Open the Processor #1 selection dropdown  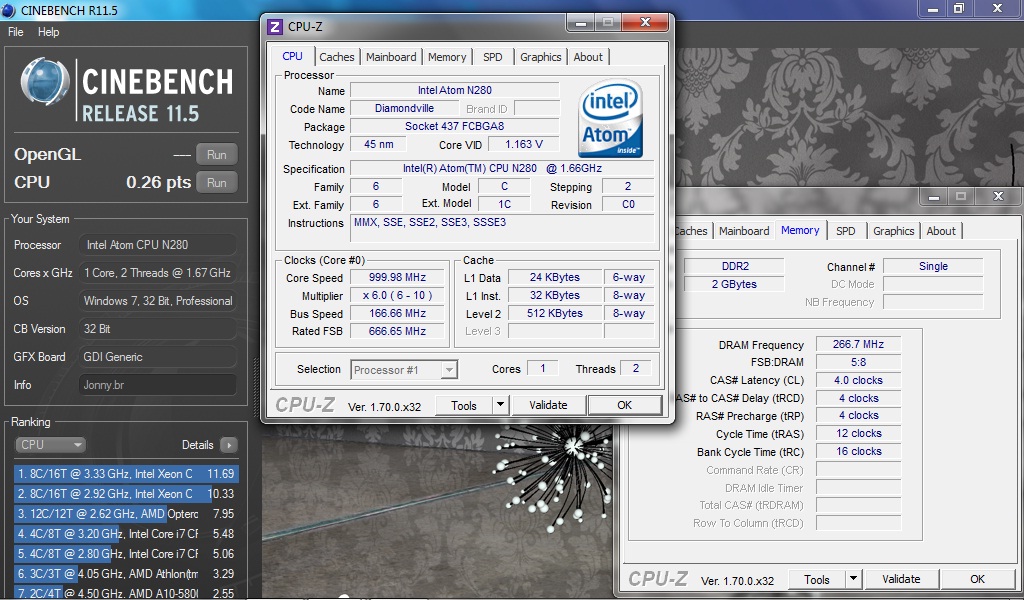[x=404, y=370]
